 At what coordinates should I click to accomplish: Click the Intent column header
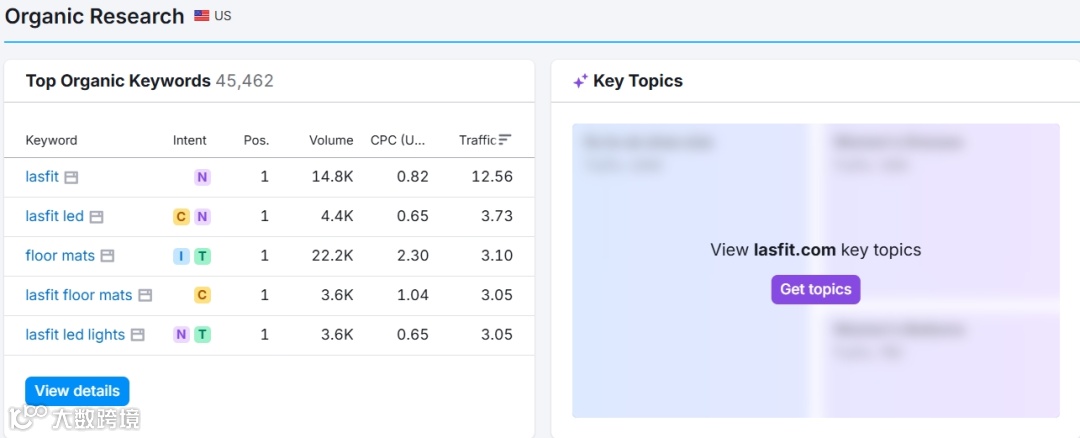[189, 140]
